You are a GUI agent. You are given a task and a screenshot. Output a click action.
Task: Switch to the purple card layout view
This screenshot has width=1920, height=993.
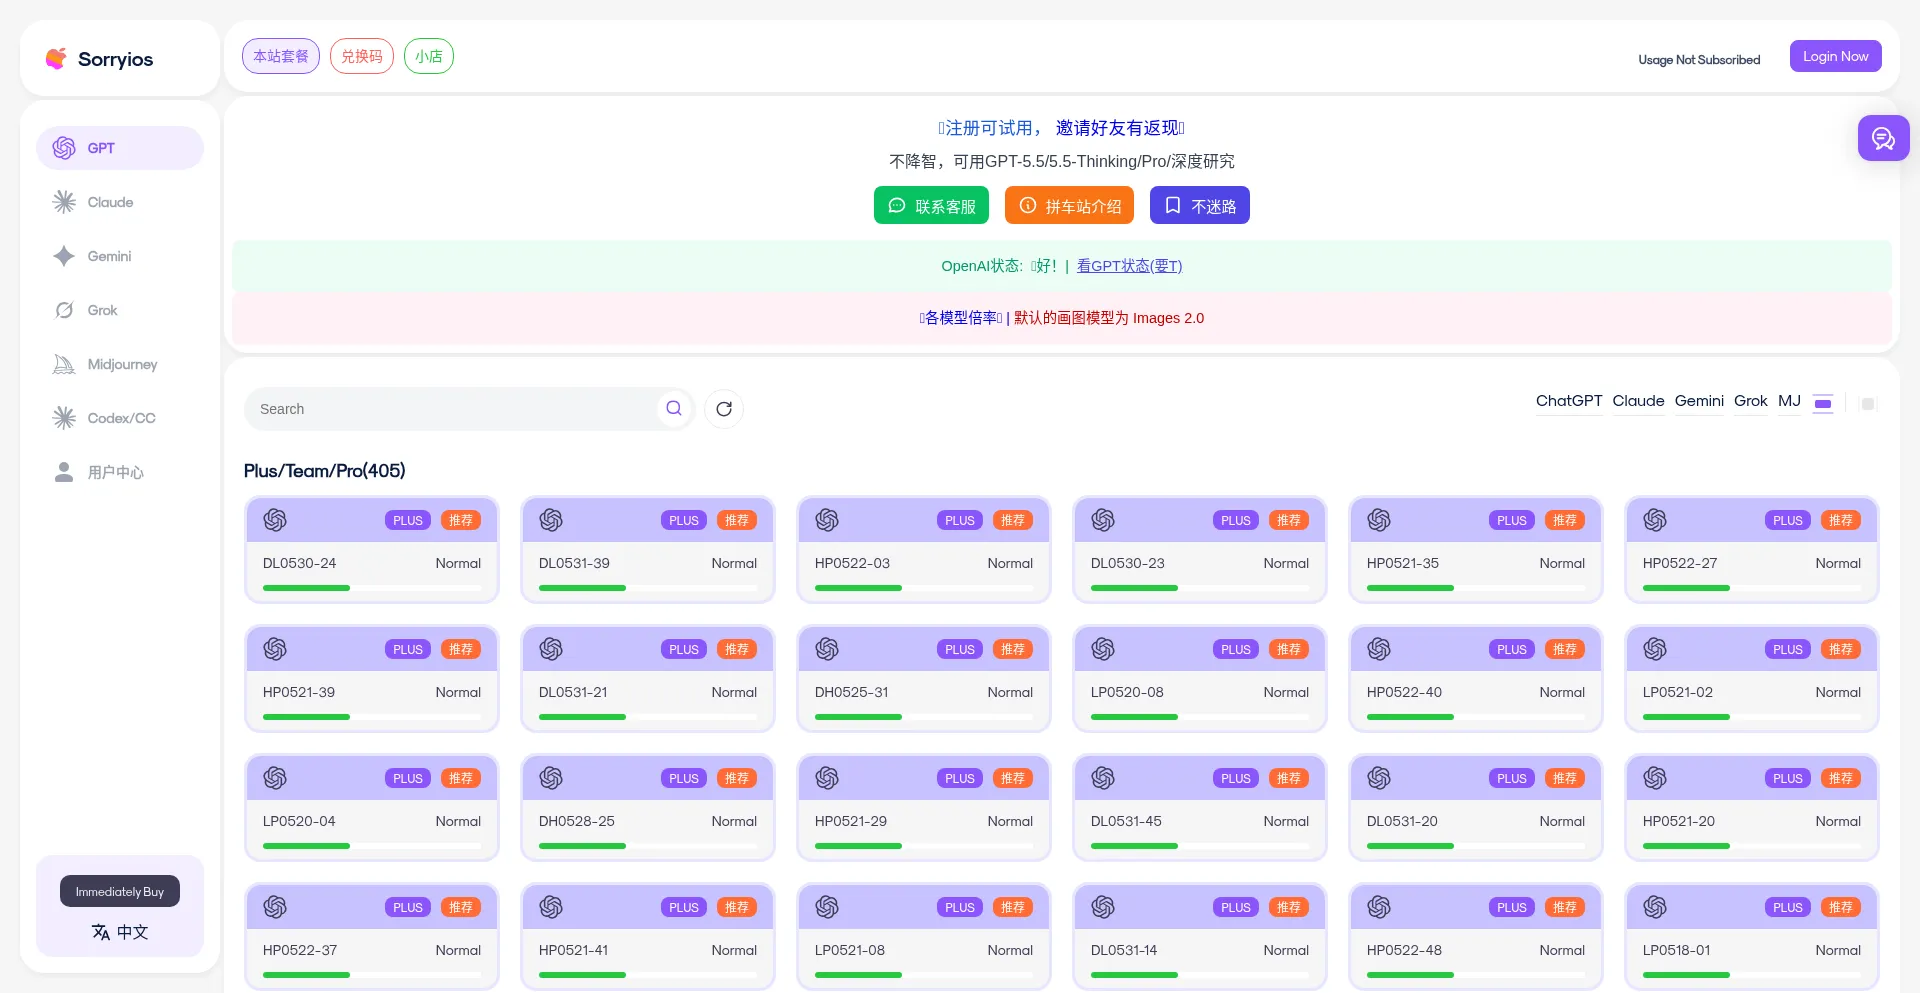[1823, 404]
